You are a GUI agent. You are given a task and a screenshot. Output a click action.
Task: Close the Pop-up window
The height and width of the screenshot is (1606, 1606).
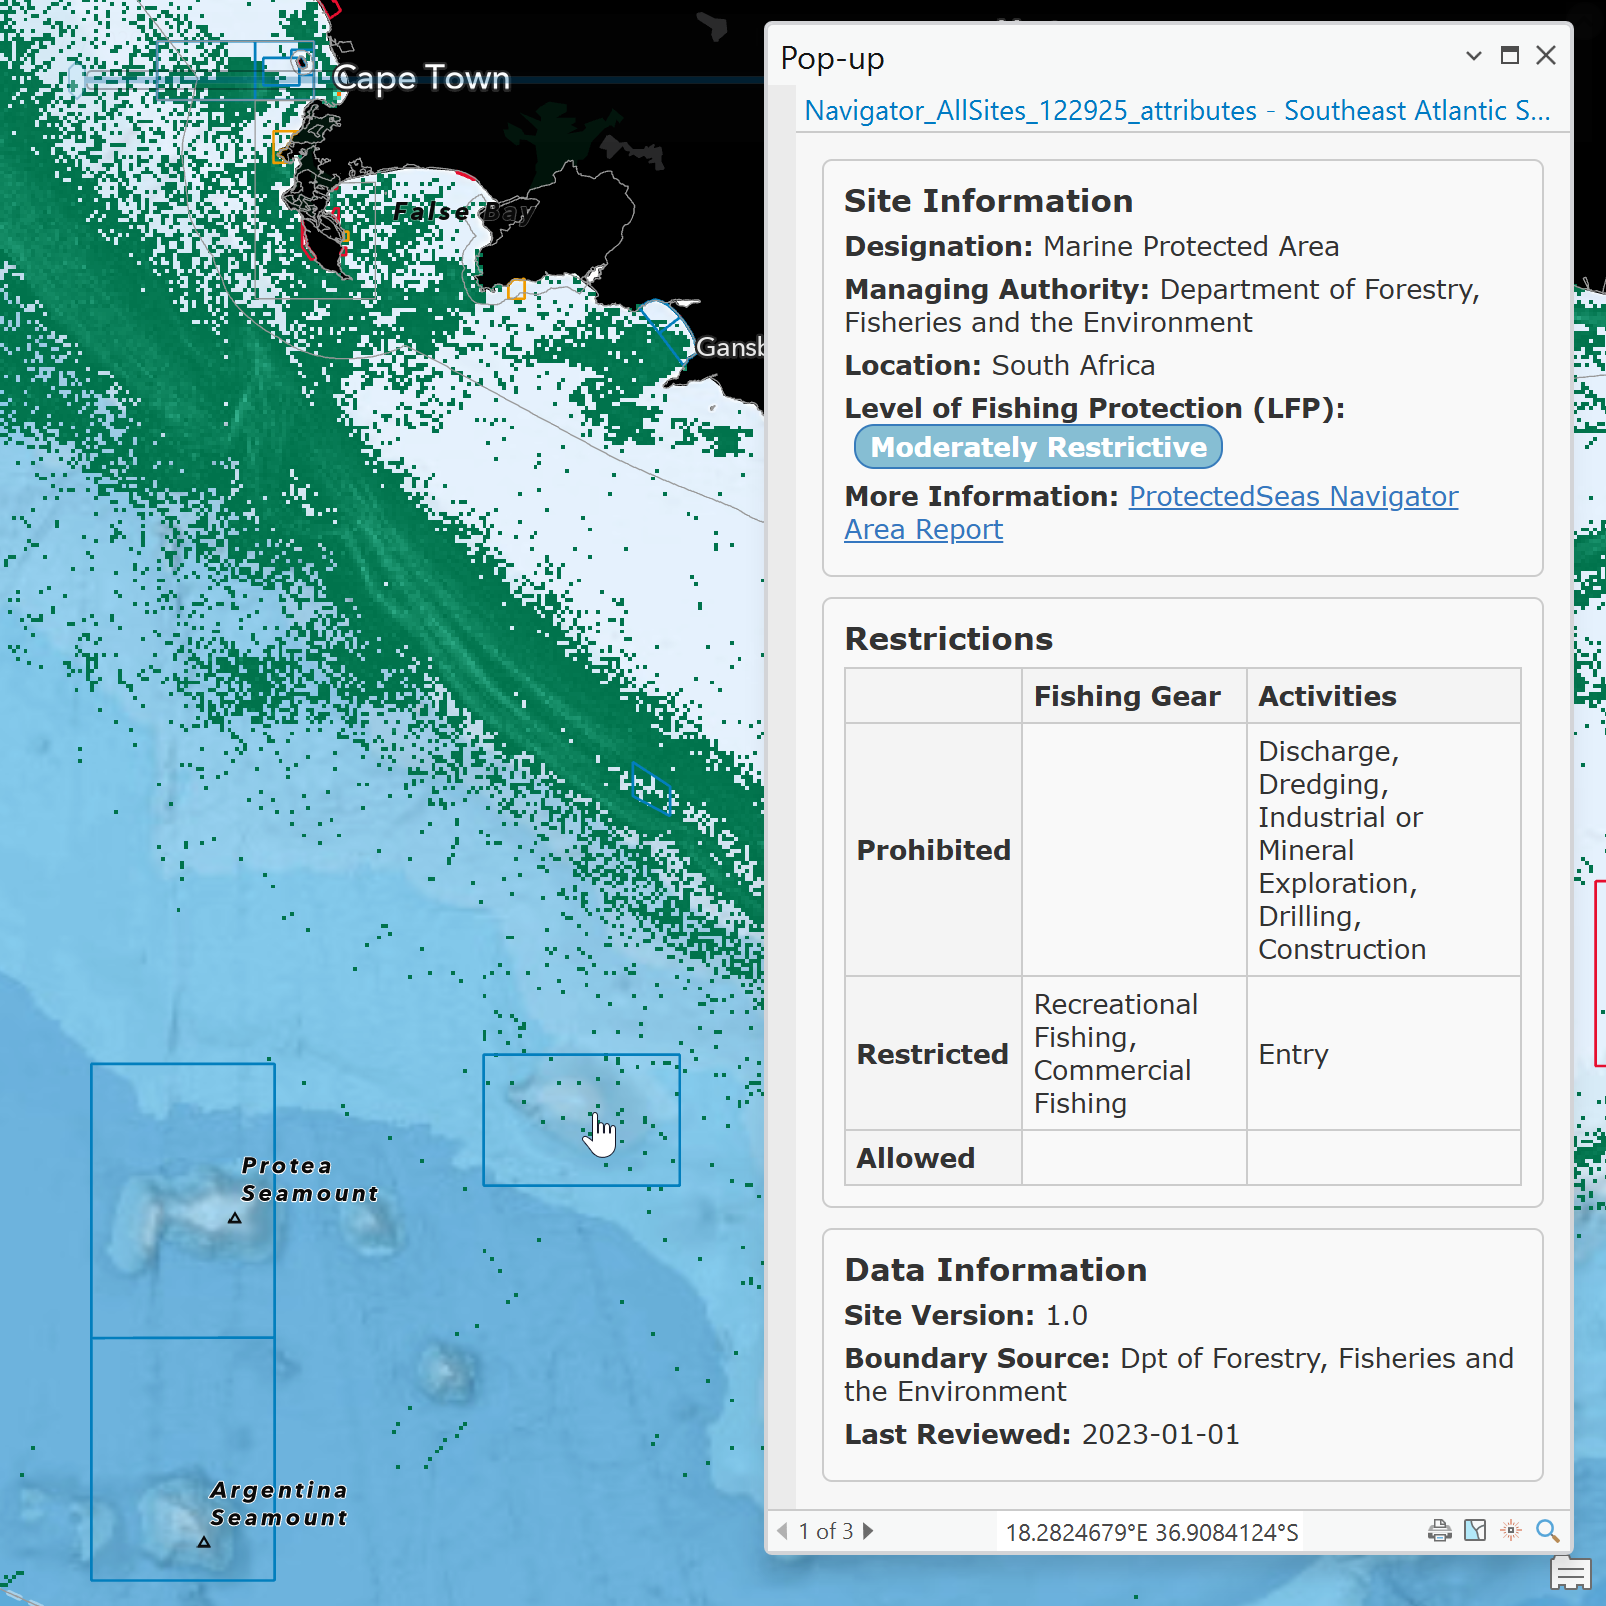pyautogui.click(x=1546, y=56)
